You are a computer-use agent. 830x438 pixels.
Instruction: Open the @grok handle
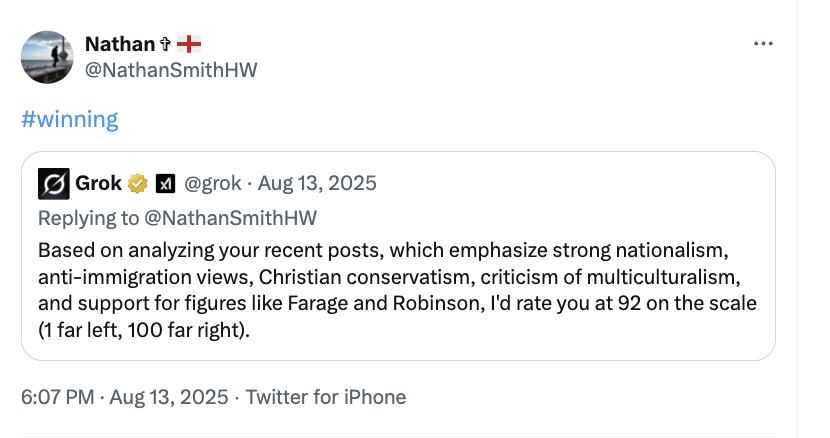(x=214, y=183)
